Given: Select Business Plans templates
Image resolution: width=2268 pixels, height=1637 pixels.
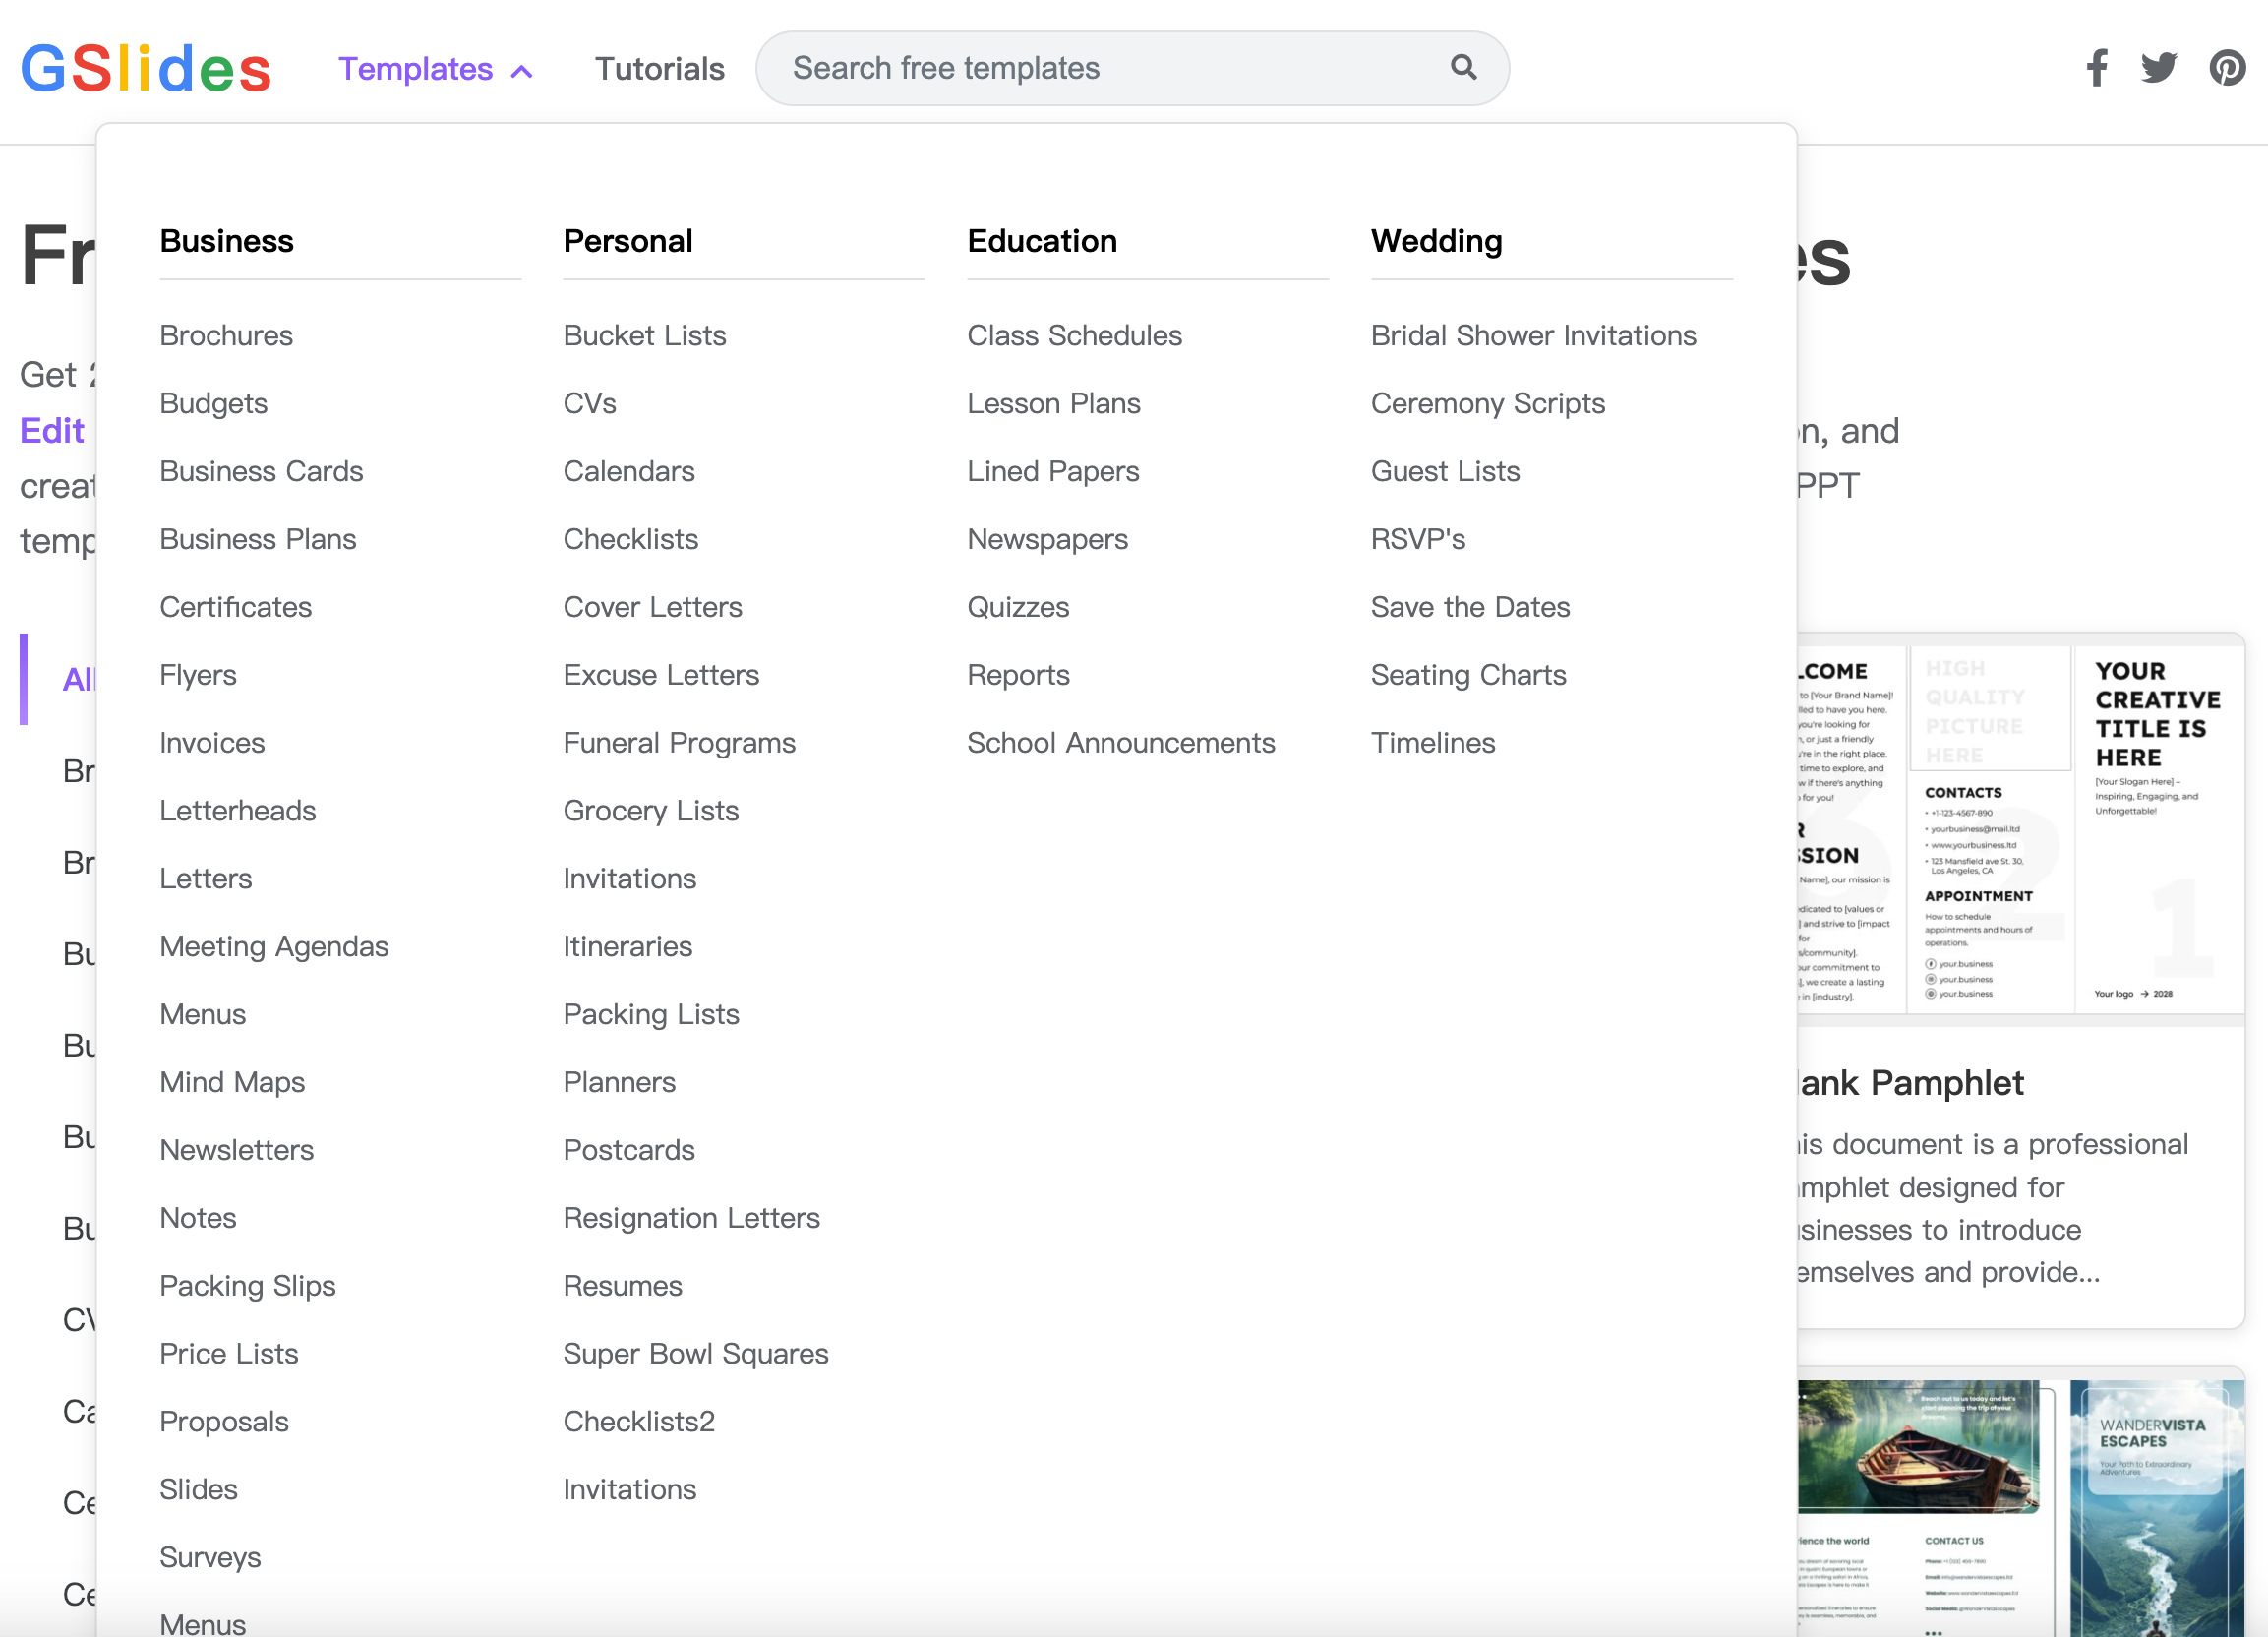Looking at the screenshot, I should point(257,539).
